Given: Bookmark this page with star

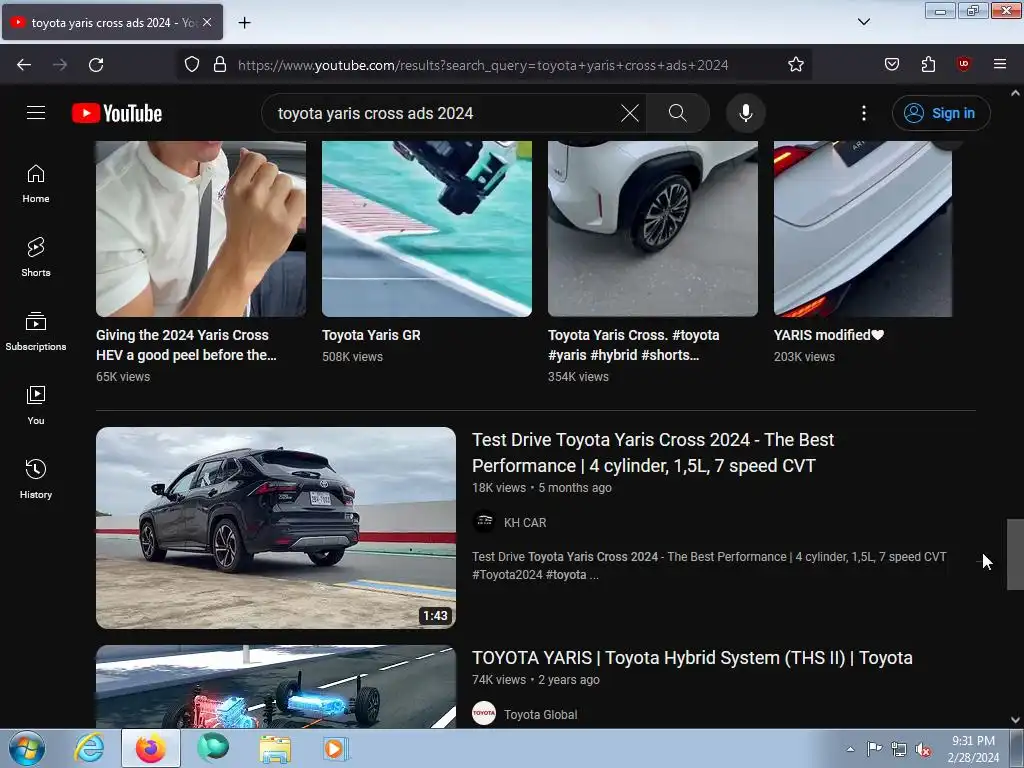Looking at the screenshot, I should (795, 65).
